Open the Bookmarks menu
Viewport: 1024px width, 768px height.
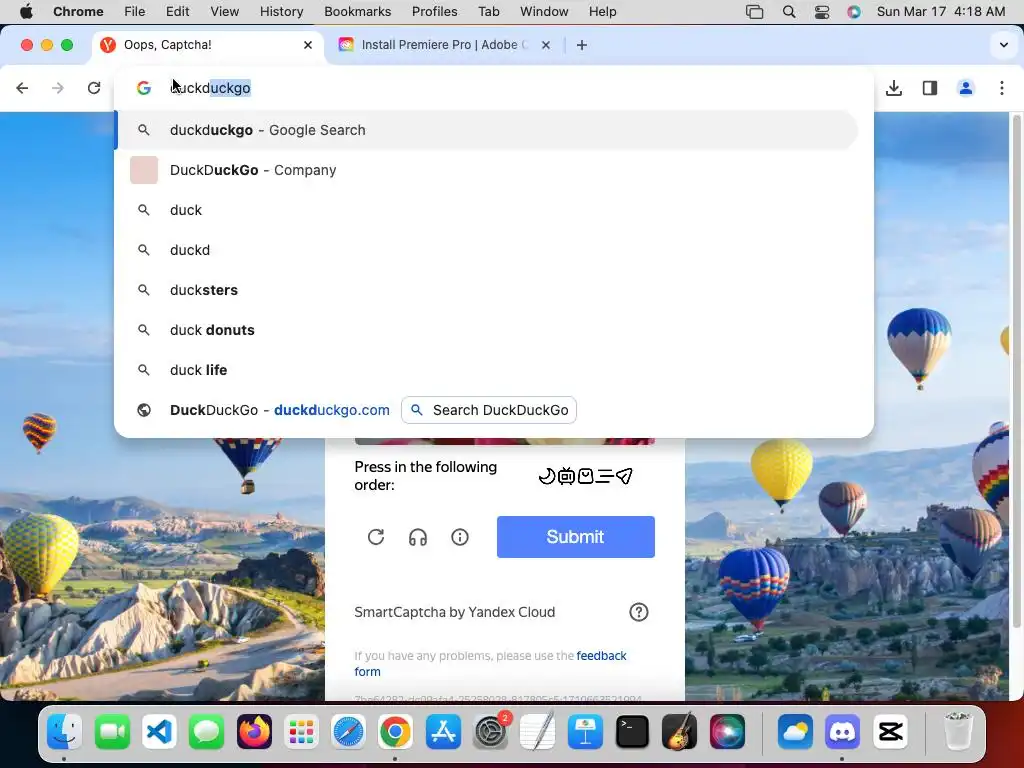[x=357, y=12]
